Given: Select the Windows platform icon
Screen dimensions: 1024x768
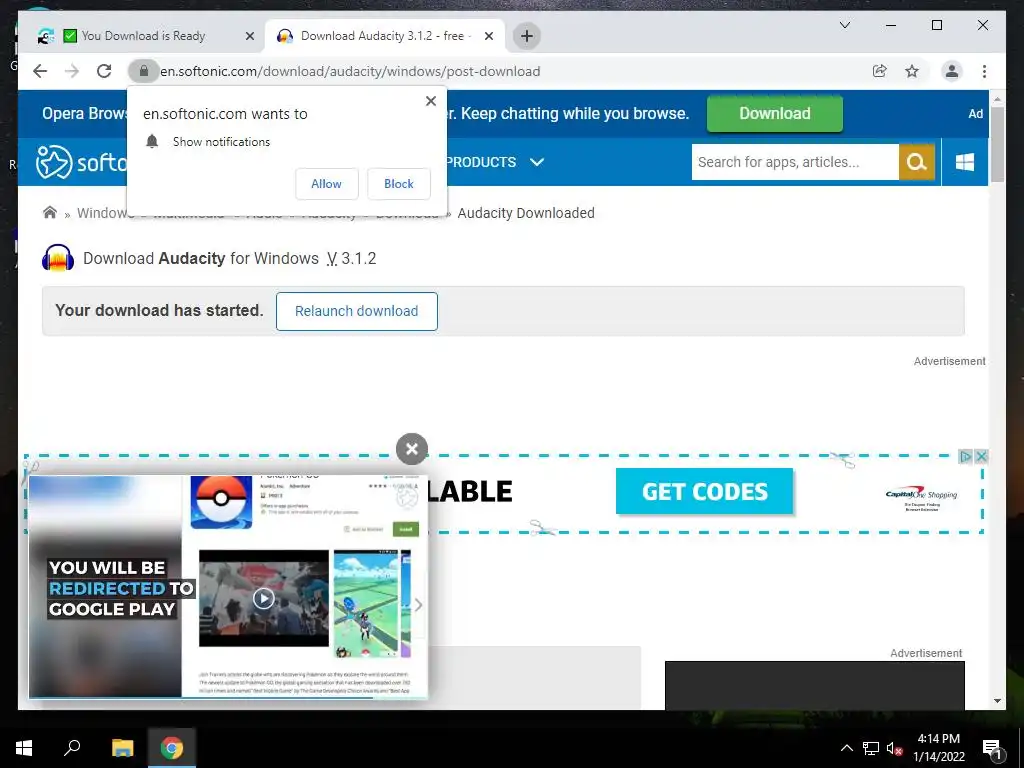Looking at the screenshot, I should tap(965, 162).
